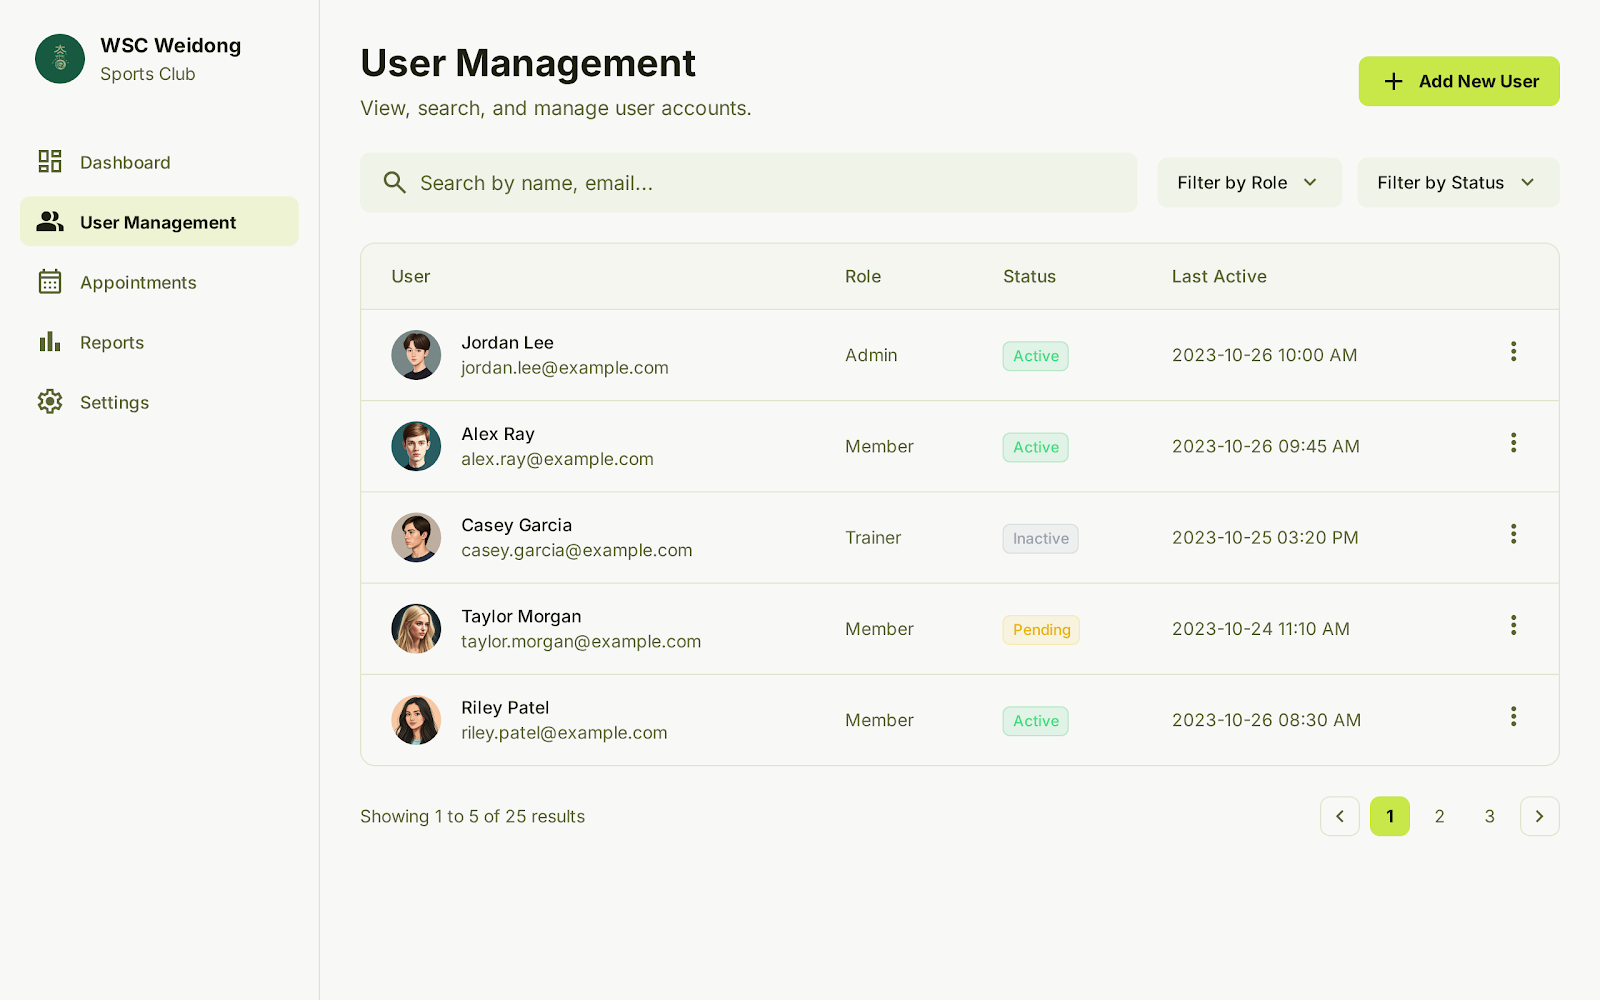
Task: Expand the Filter by Status dropdown
Action: click(1457, 183)
